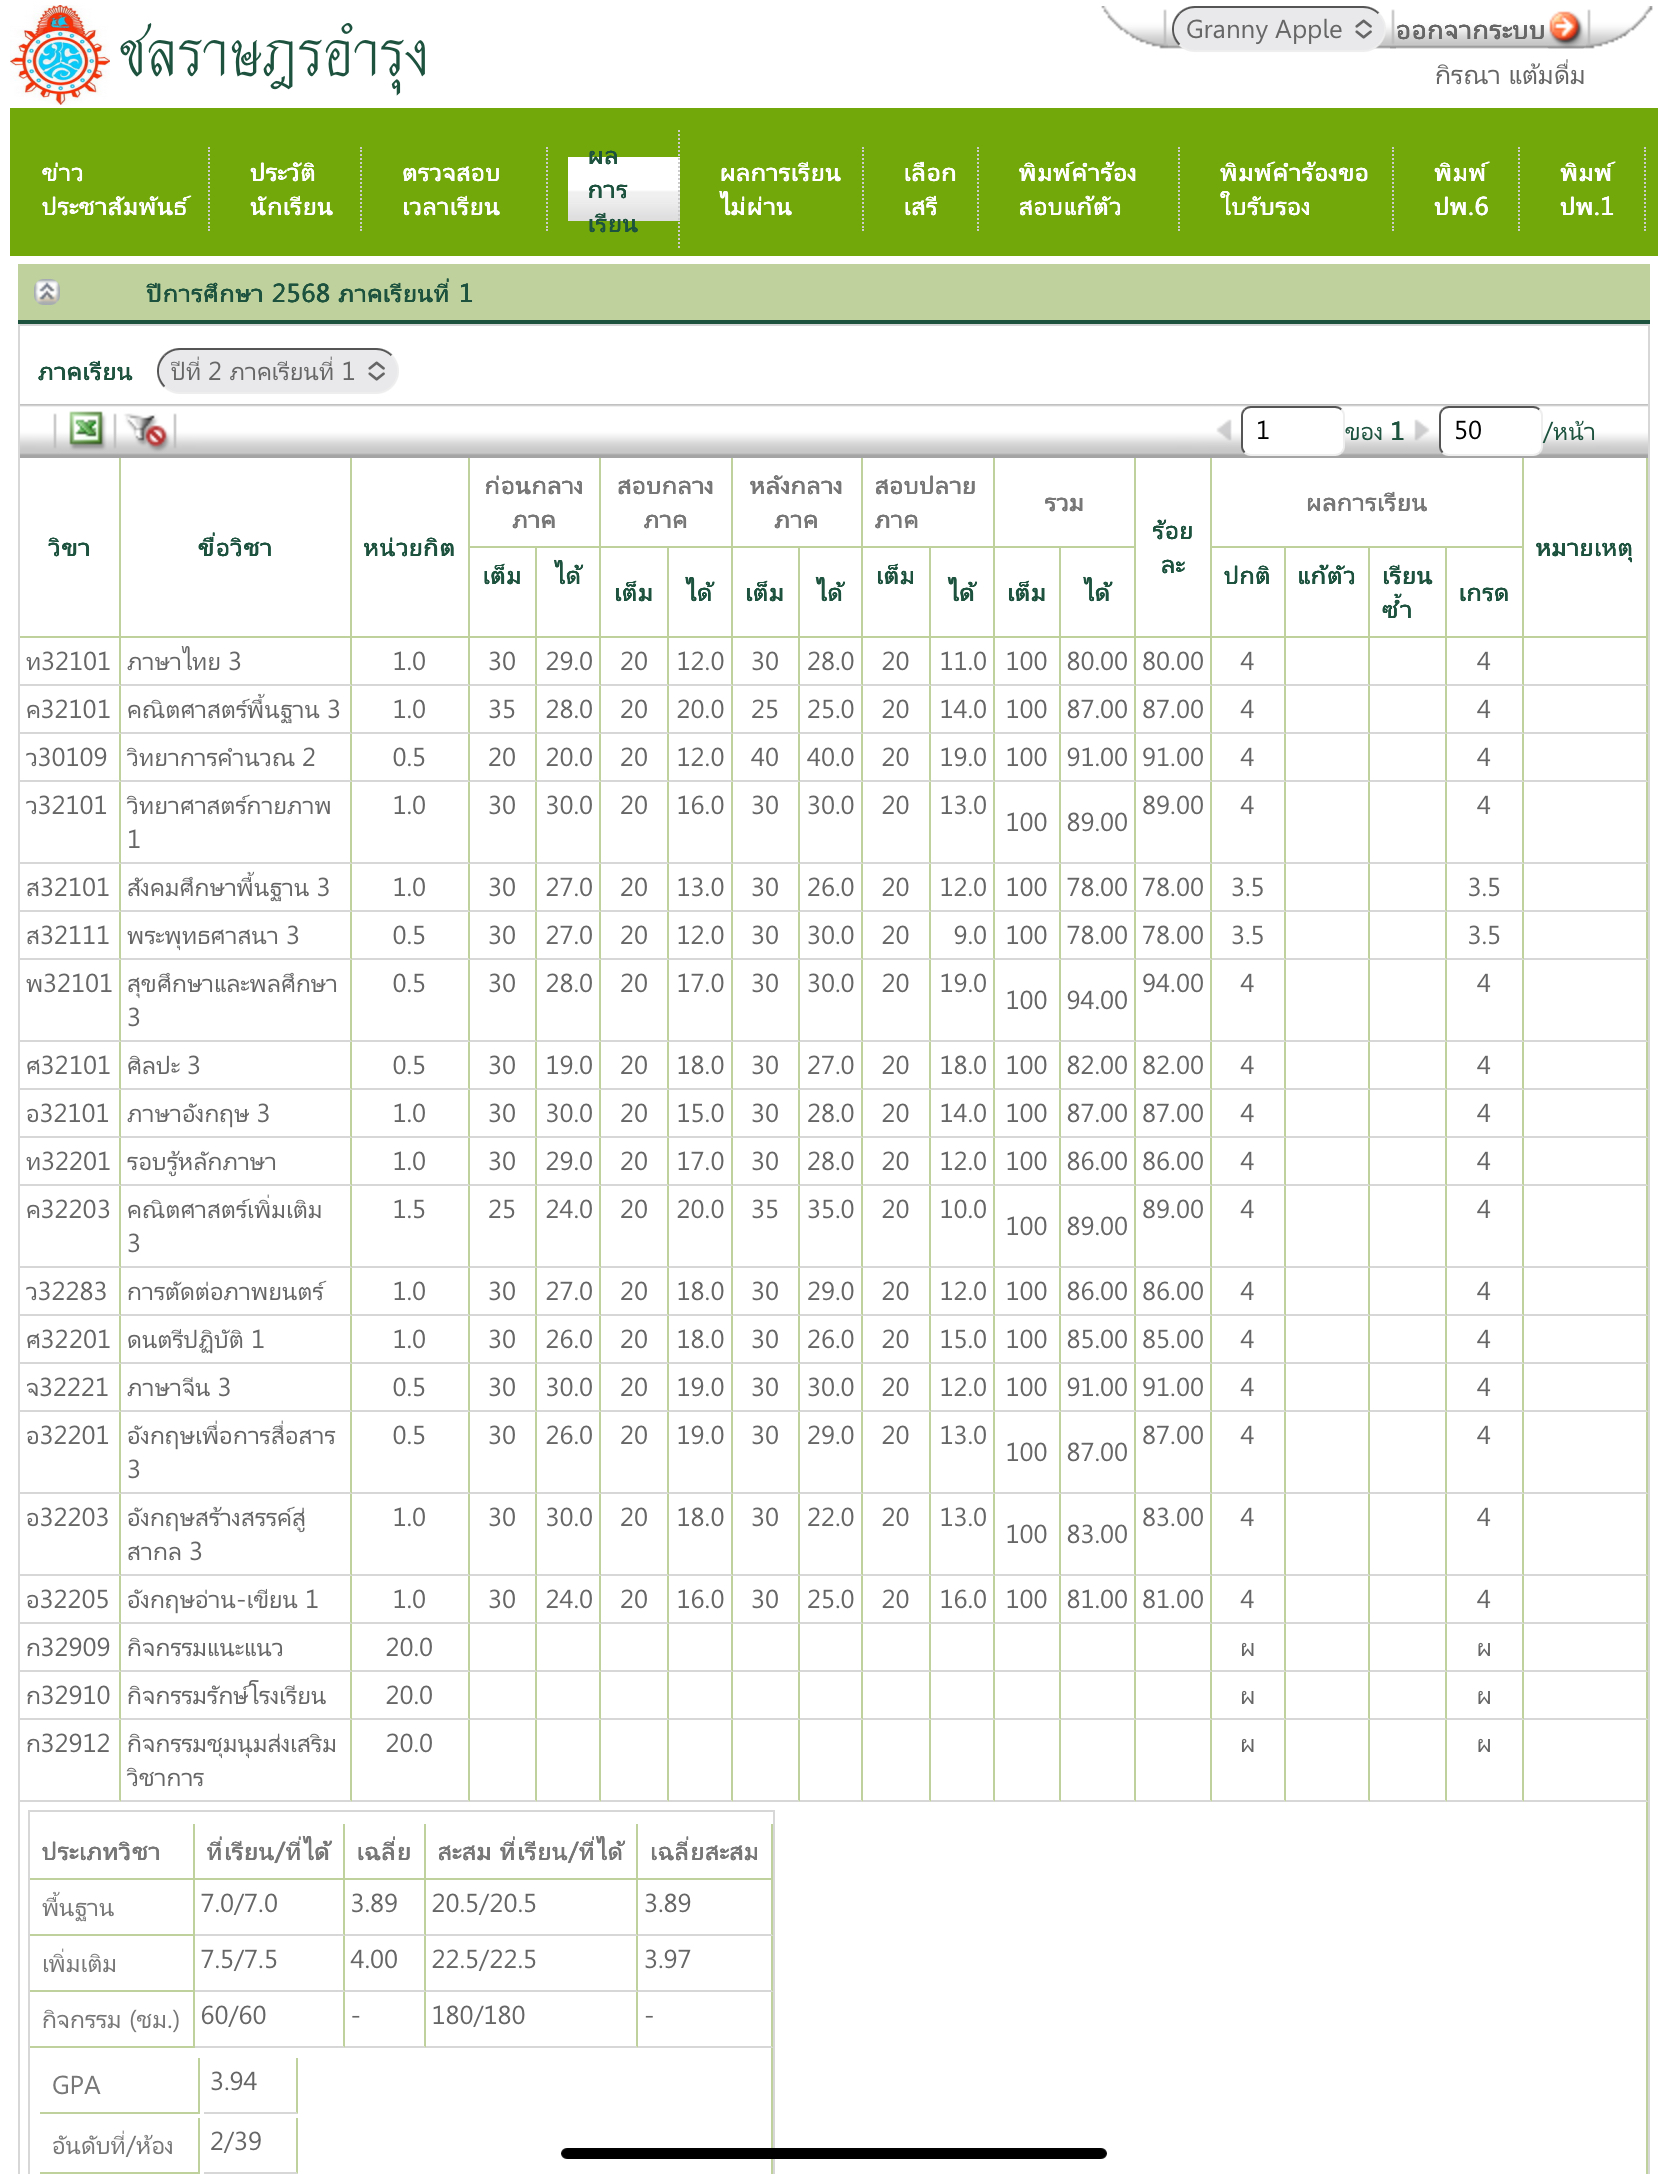1668x2174 pixels.
Task: Click พิมพ์คำร้องขอใบรับรอง link
Action: click(x=1292, y=189)
